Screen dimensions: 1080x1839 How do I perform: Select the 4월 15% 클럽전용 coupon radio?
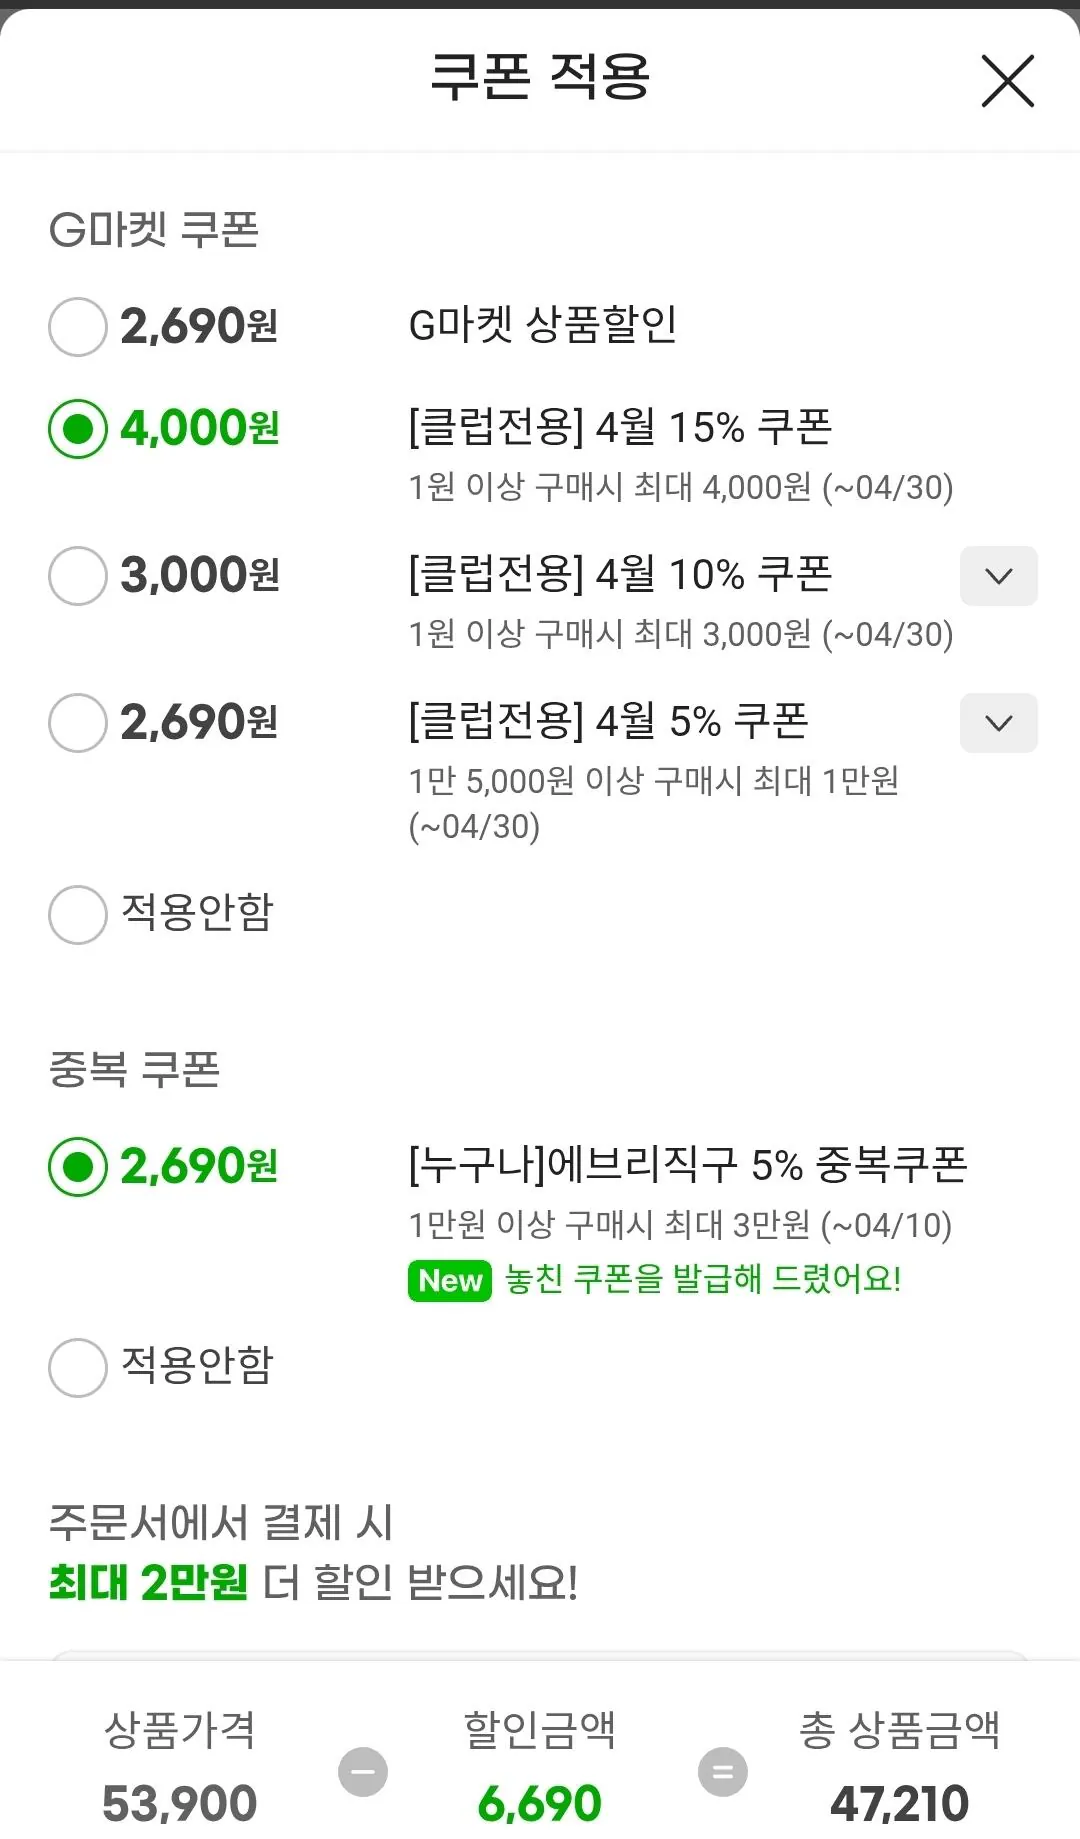coord(78,429)
